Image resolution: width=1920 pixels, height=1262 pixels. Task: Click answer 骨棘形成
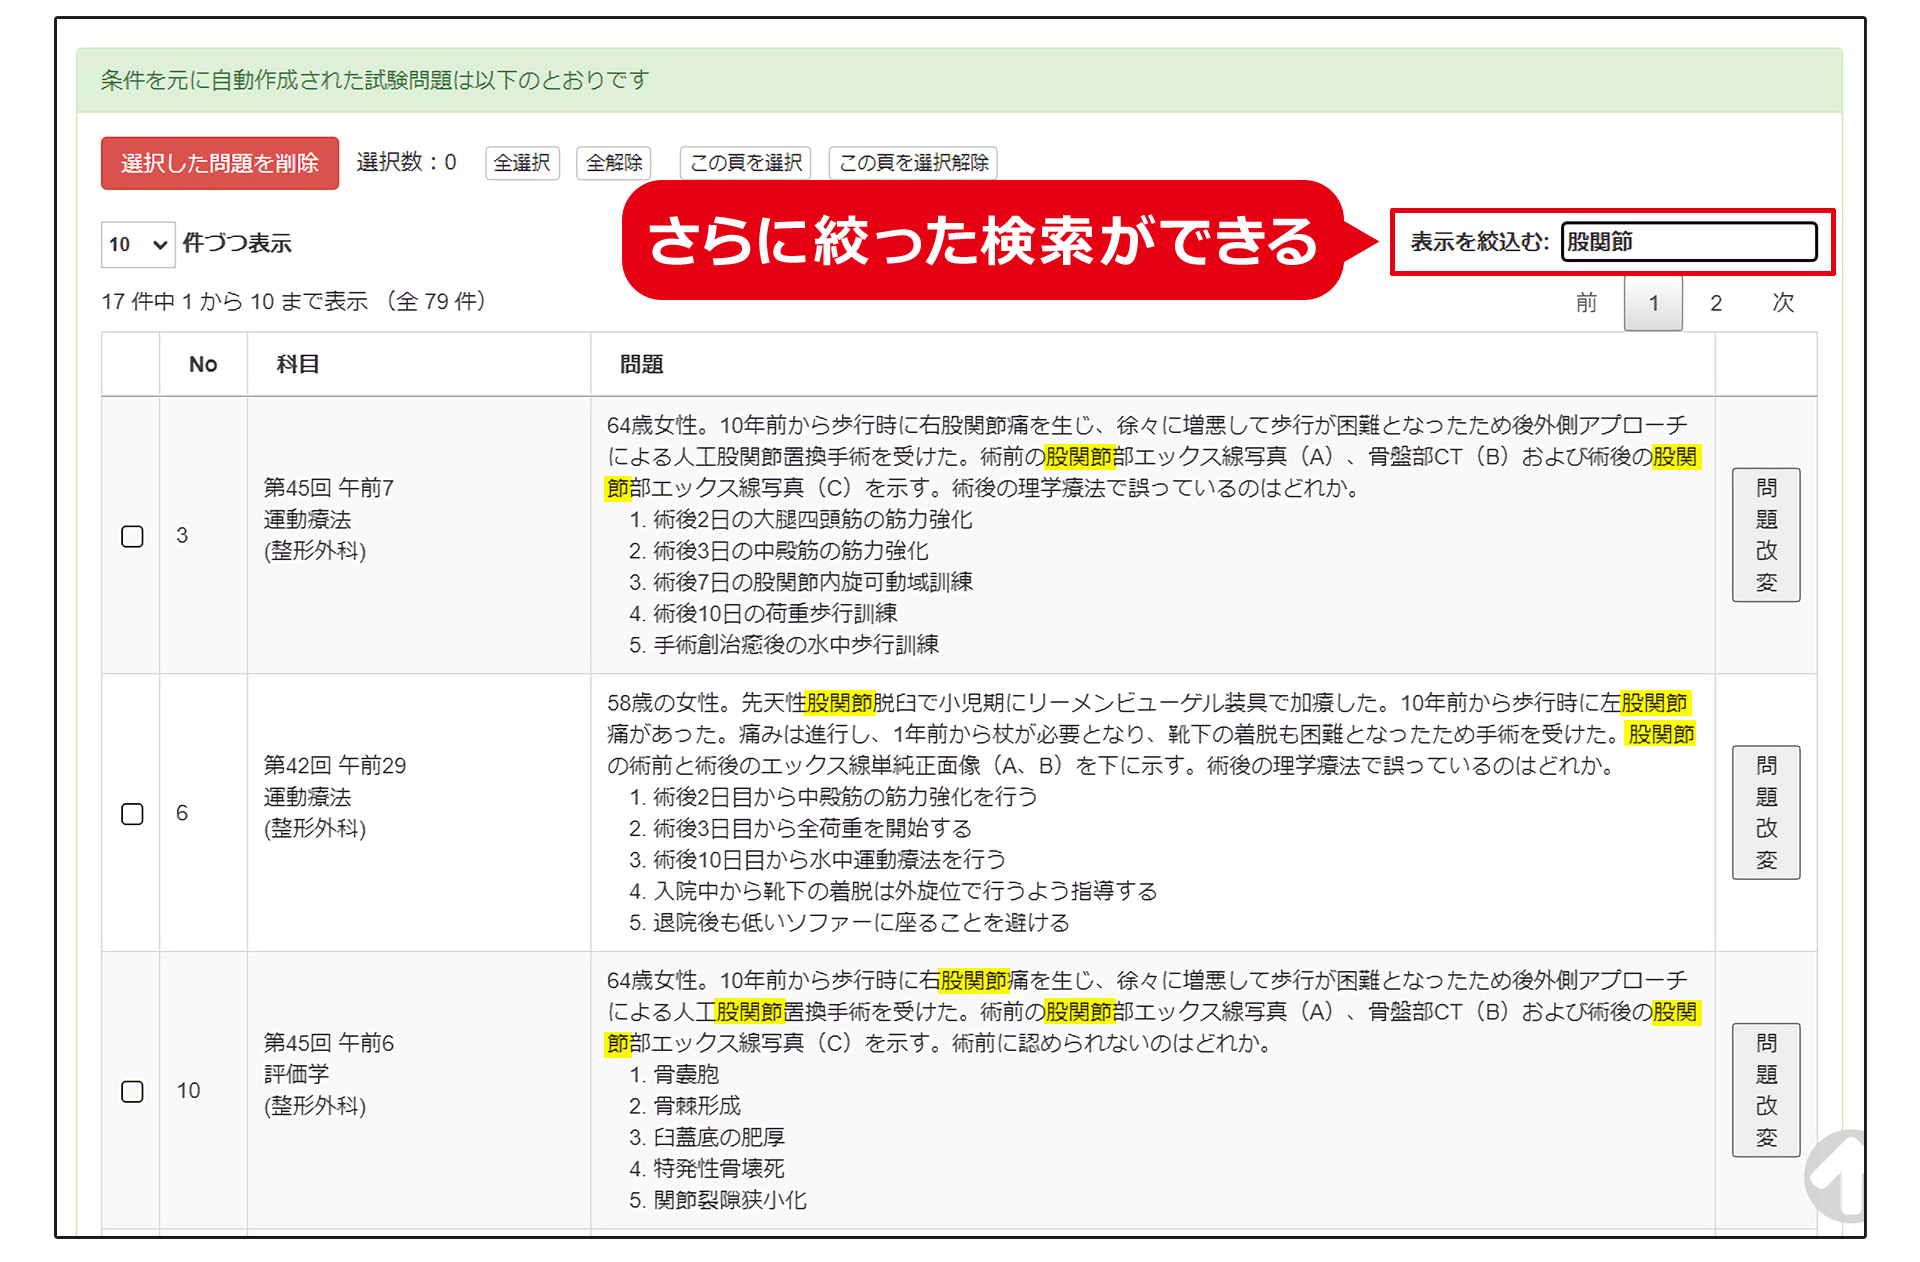pyautogui.click(x=697, y=1106)
